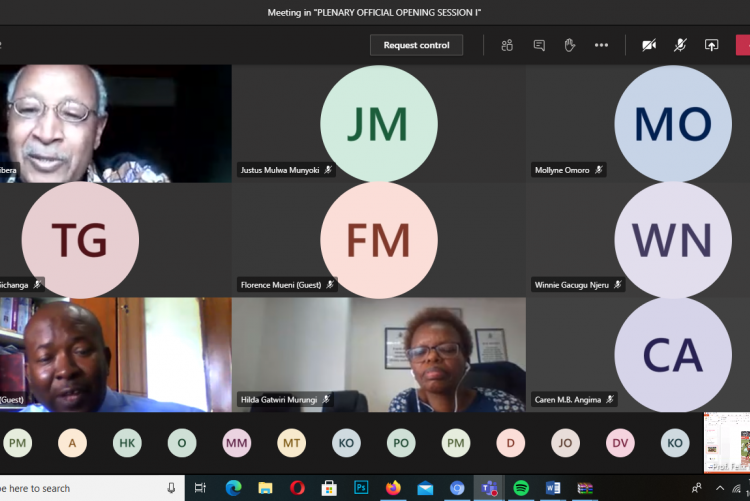
Task: Click the Request control button
Action: 416,45
